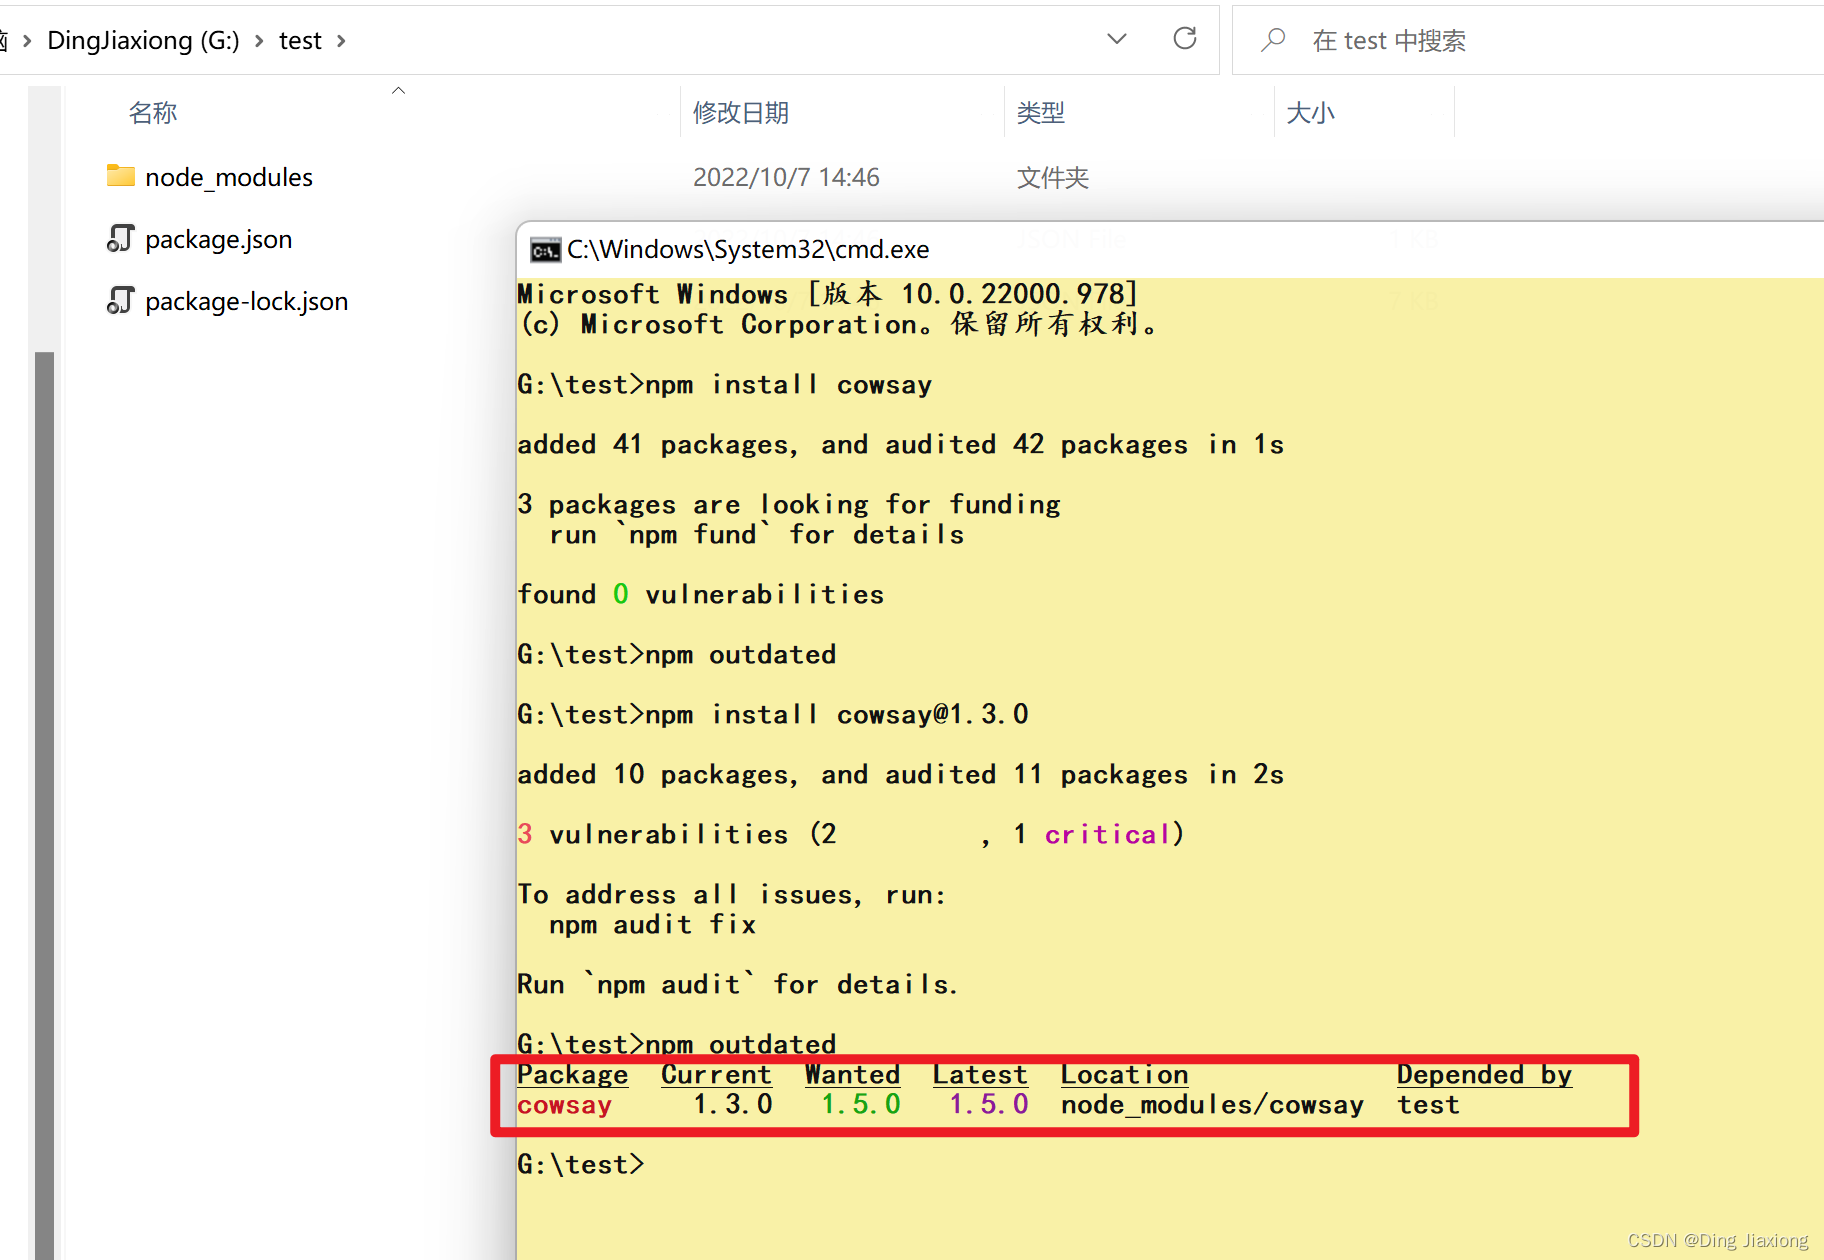Click the navigation pane scrollbar thumb
This screenshot has height=1260, width=1824.
click(44, 805)
